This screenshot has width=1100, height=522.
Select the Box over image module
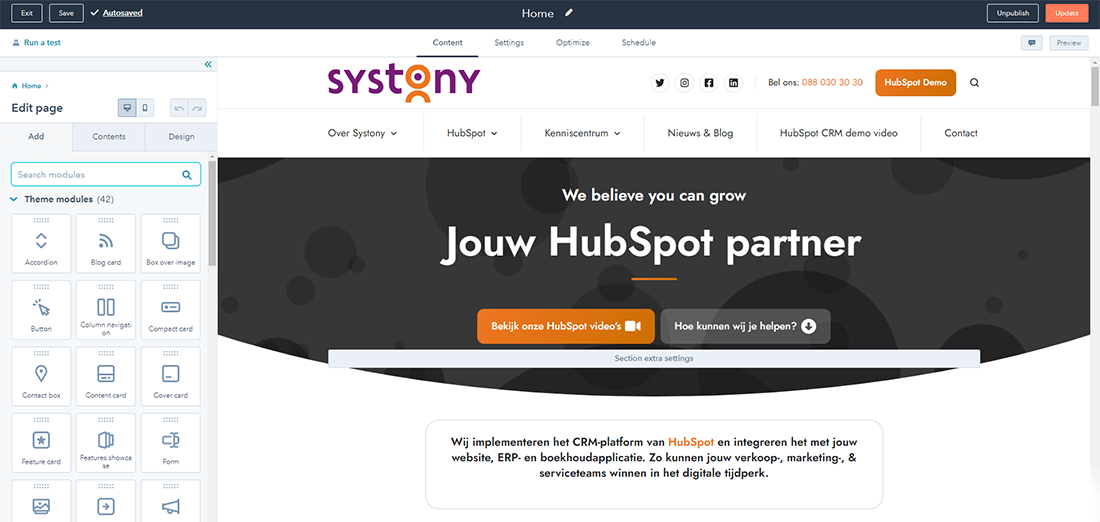click(170, 243)
